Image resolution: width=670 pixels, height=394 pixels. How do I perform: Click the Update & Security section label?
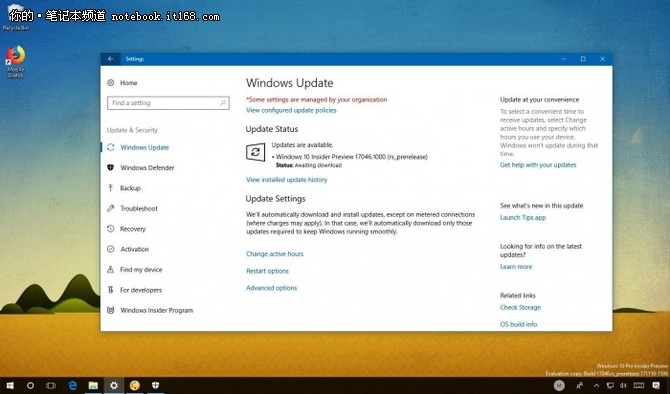132,130
